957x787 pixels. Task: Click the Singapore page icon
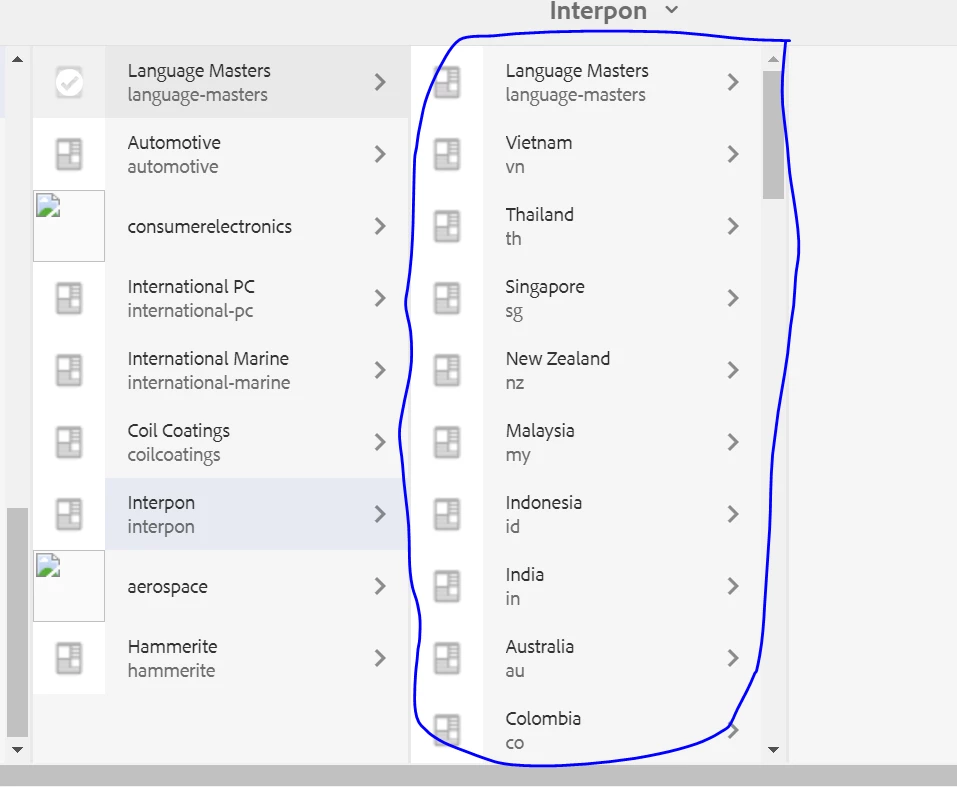point(447,298)
